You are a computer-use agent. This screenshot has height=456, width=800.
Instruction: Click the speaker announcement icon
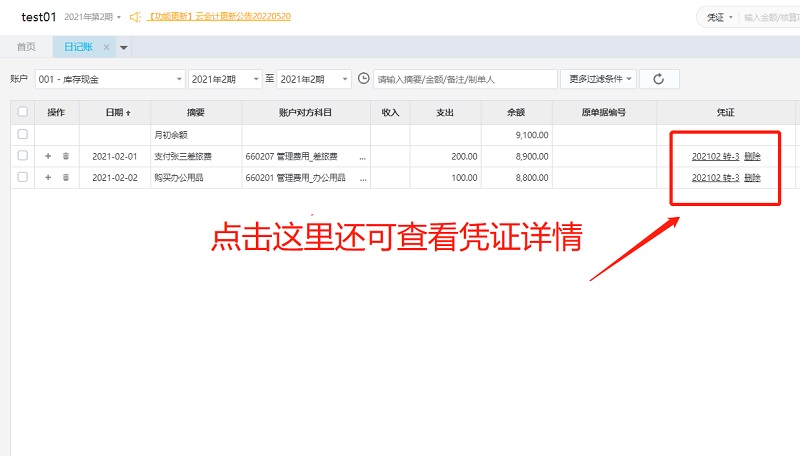point(135,17)
